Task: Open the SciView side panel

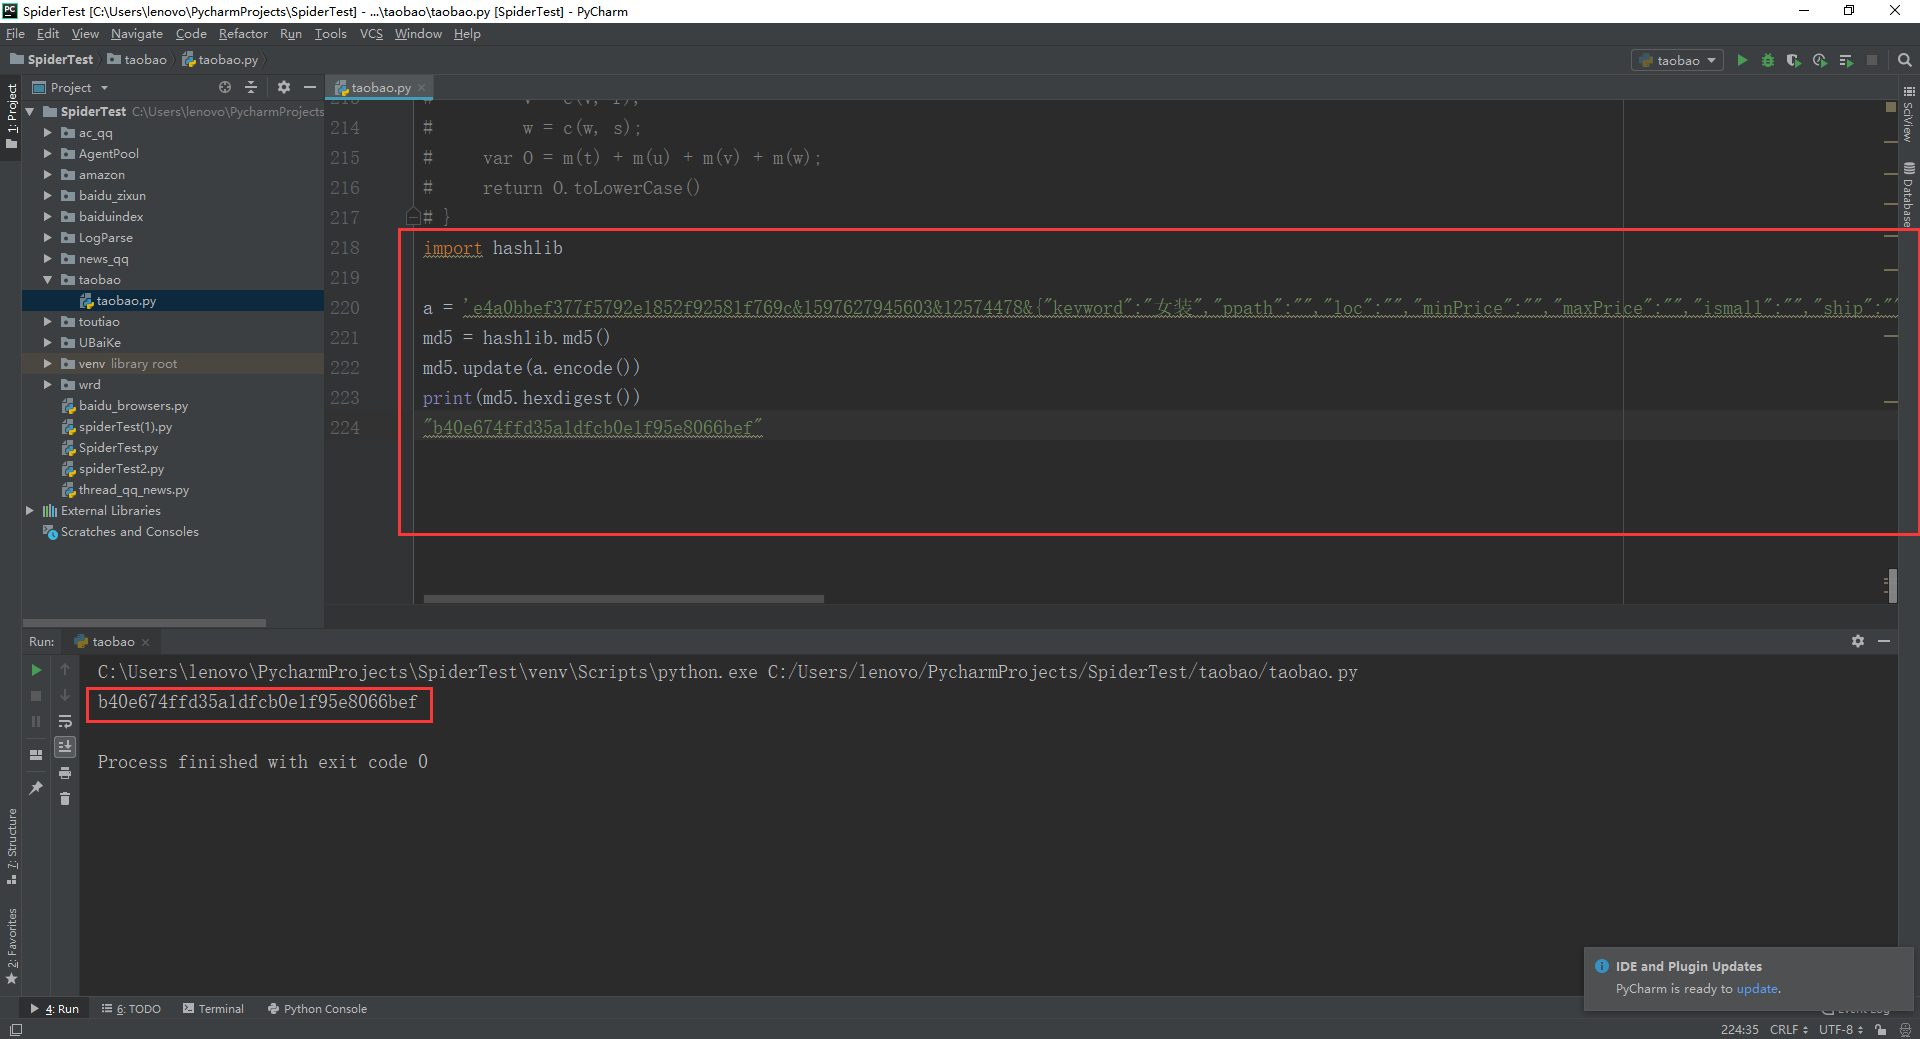Action: tap(1909, 115)
